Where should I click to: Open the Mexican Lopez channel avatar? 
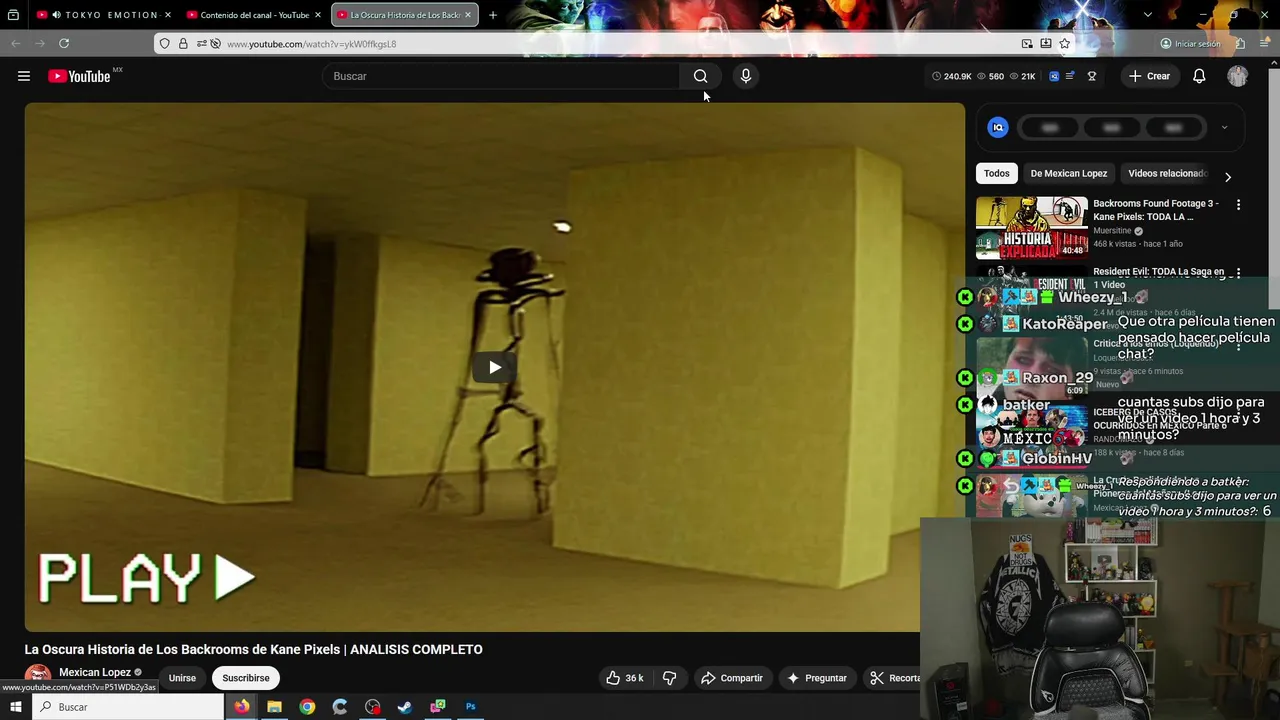(38, 677)
